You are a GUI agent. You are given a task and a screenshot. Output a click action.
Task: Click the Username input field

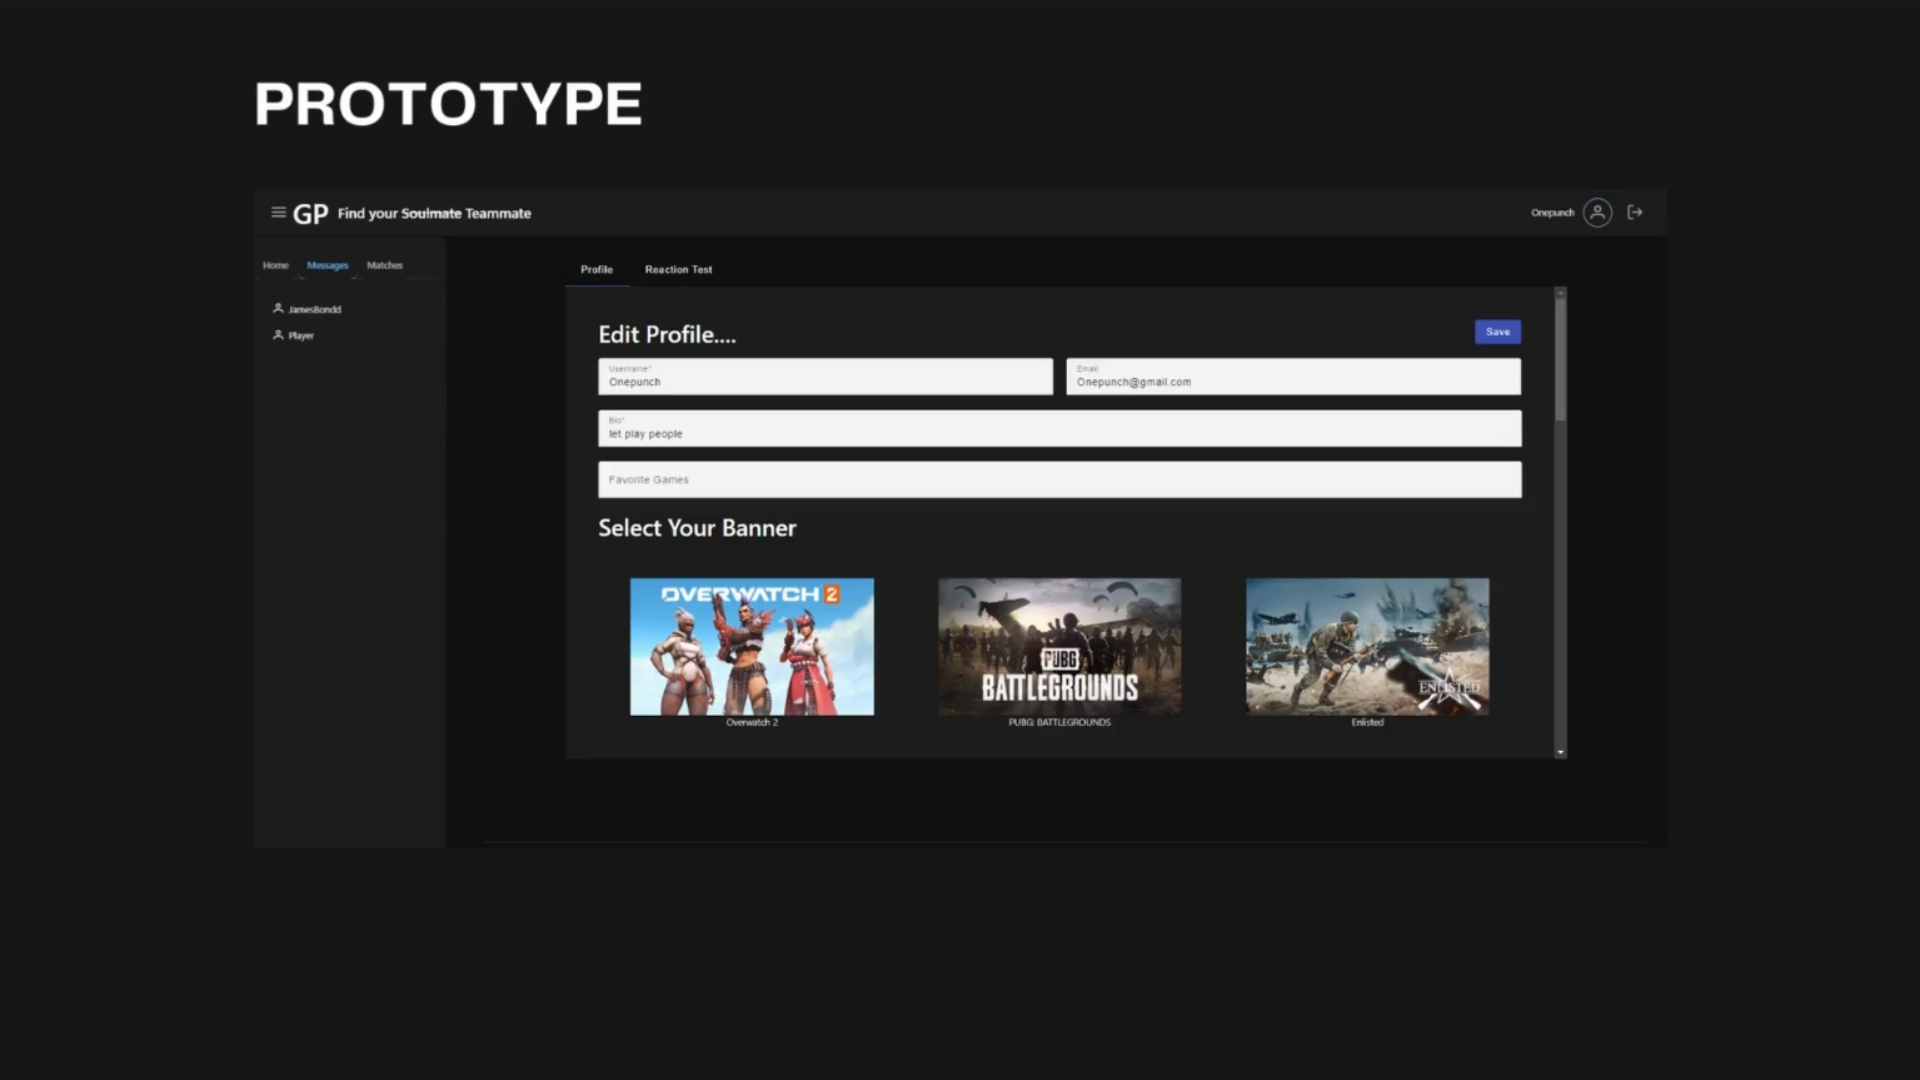pyautogui.click(x=825, y=376)
